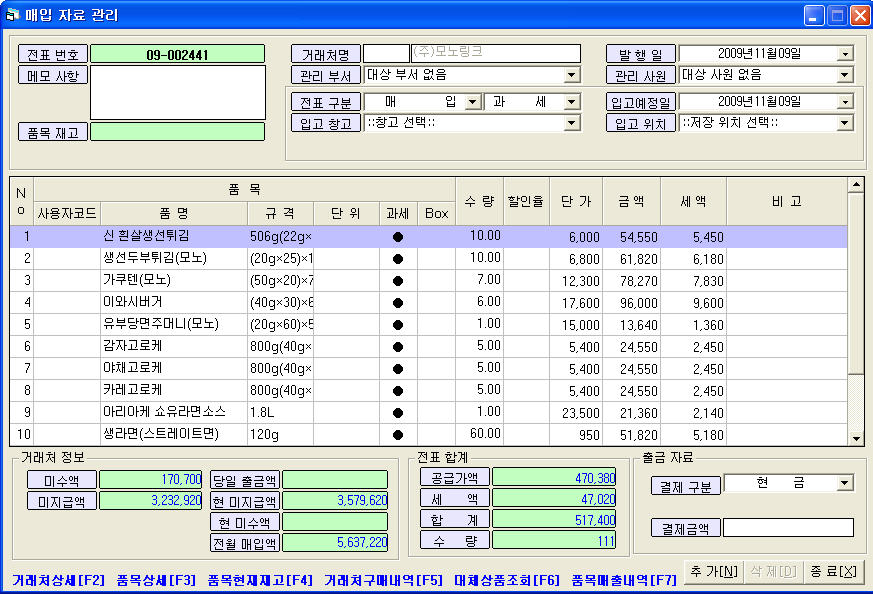Select the 이와시버거 item row
This screenshot has width=873, height=594.
(x=428, y=303)
